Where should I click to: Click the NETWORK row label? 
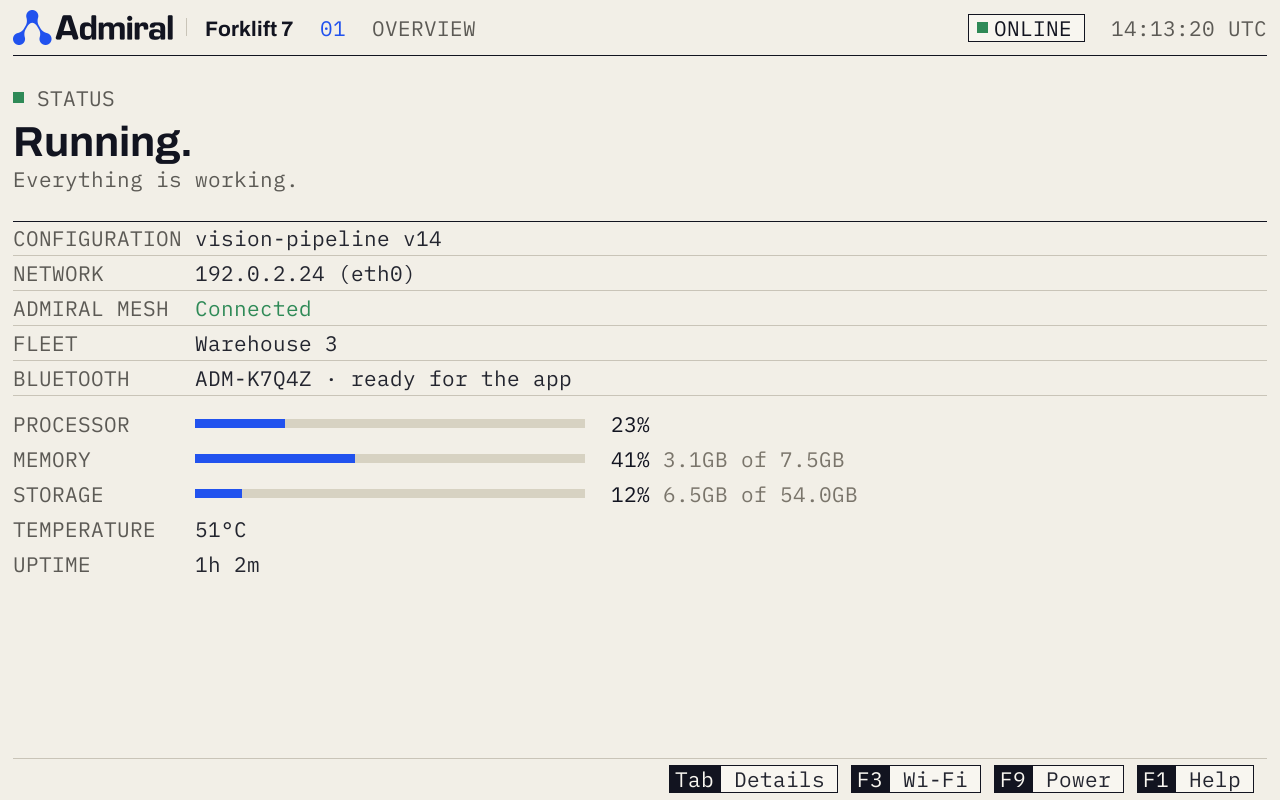[58, 274]
